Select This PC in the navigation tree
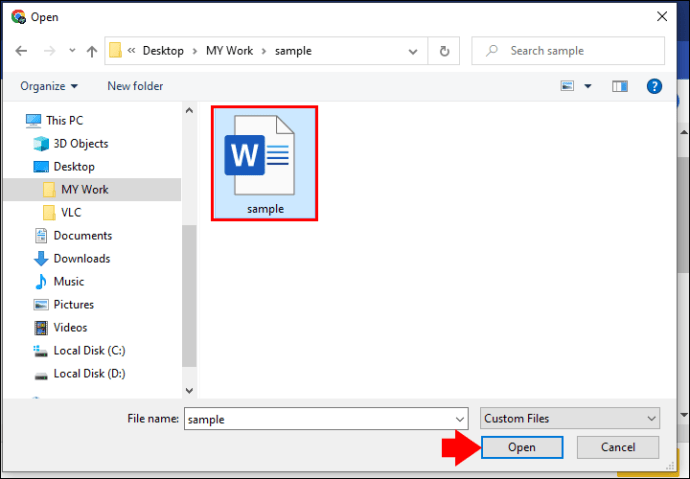The width and height of the screenshot is (690, 479). click(64, 121)
